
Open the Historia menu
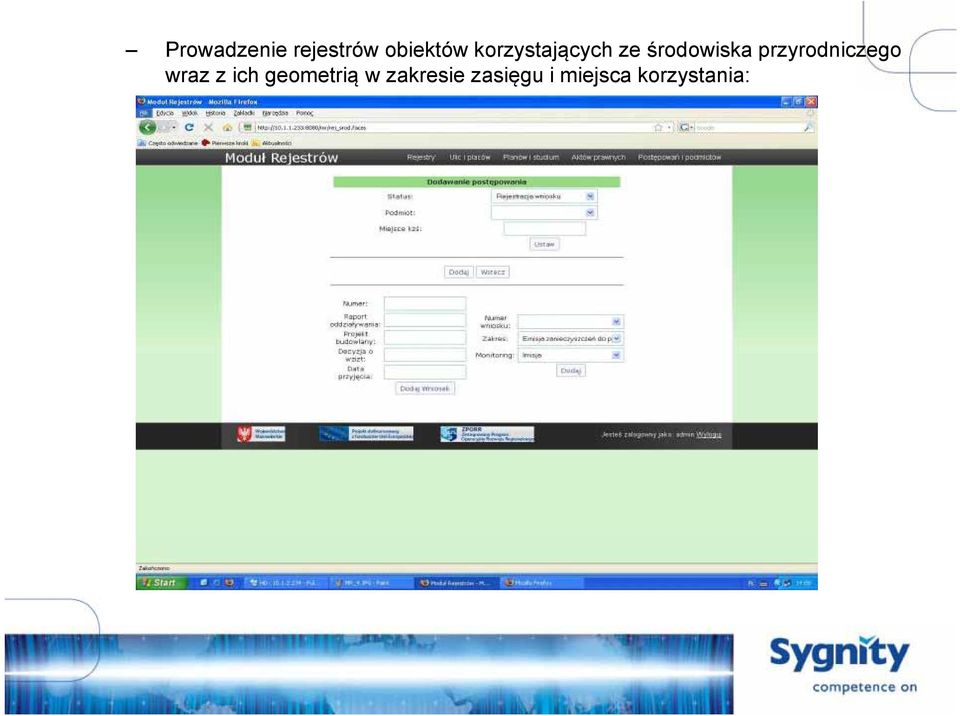click(216, 113)
